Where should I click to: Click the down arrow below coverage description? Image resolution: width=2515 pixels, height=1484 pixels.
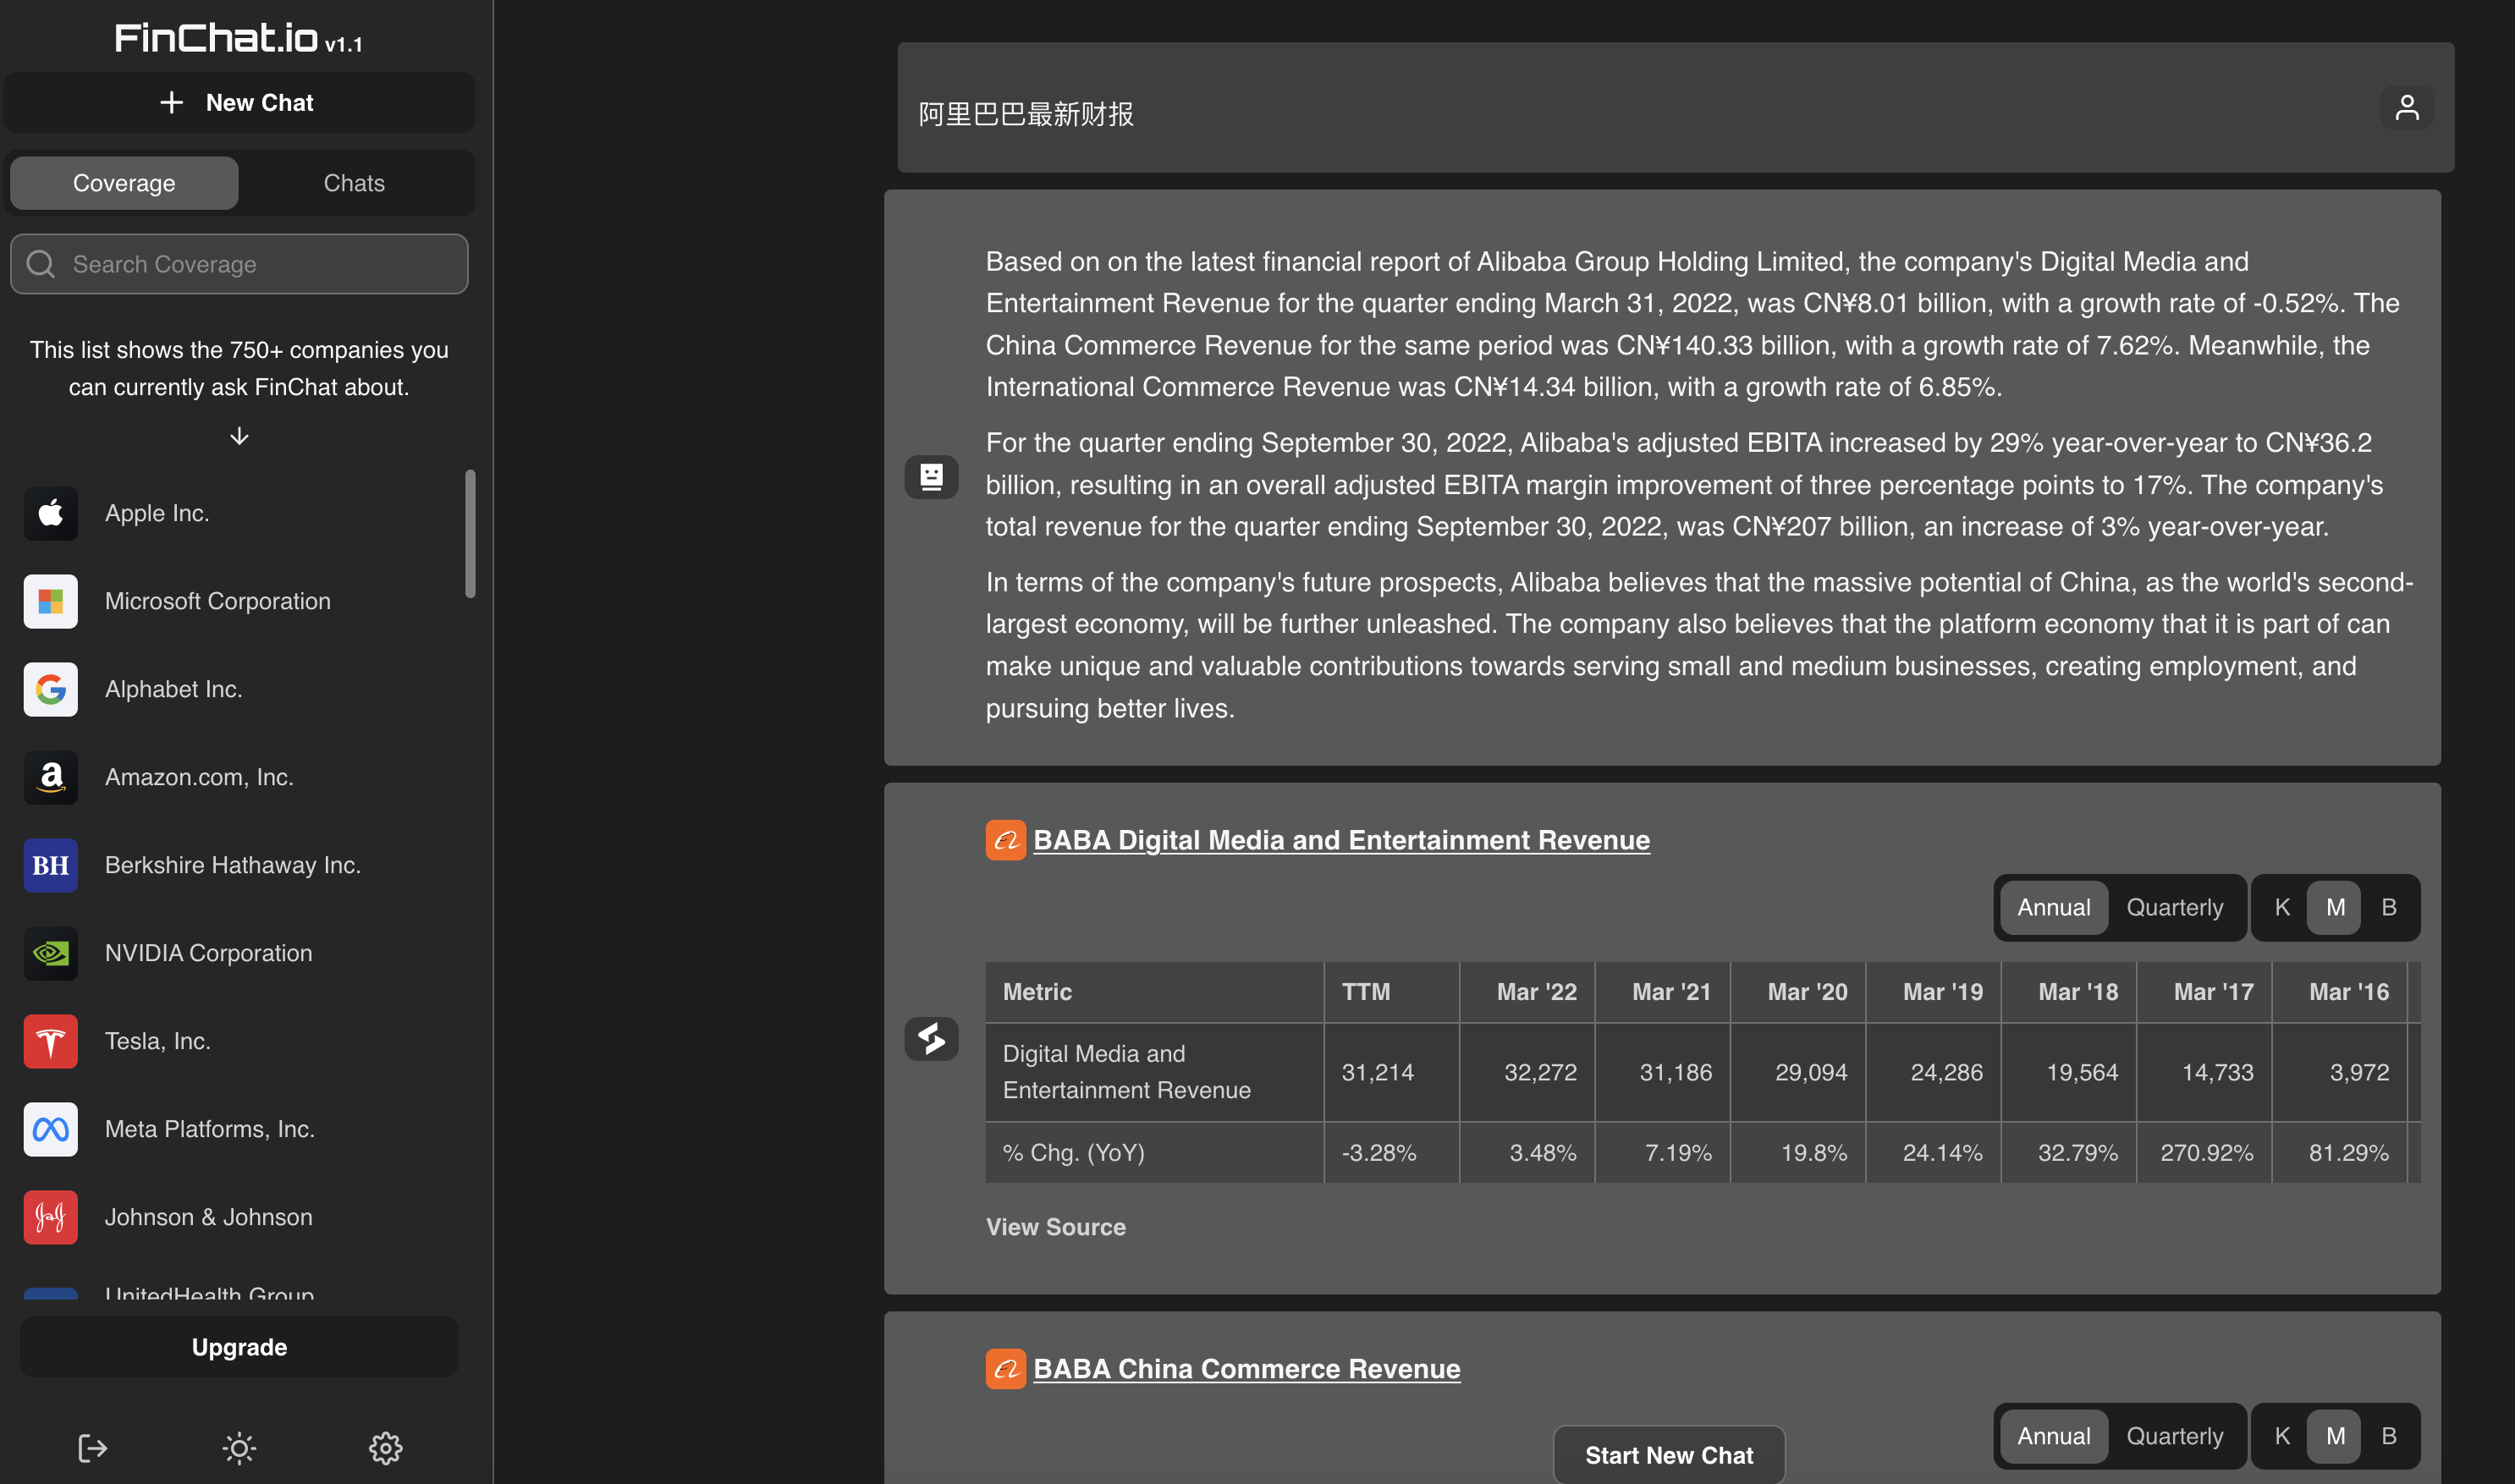tap(239, 436)
